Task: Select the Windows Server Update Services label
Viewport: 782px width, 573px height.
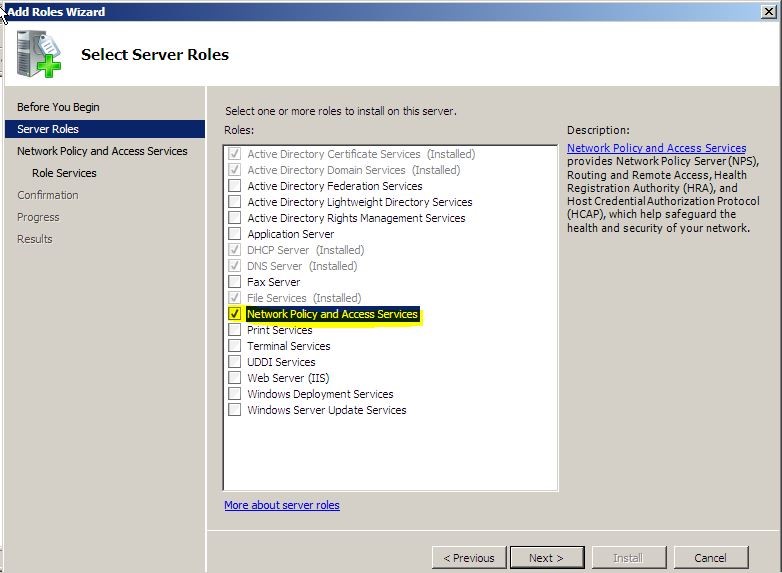Action: click(327, 410)
